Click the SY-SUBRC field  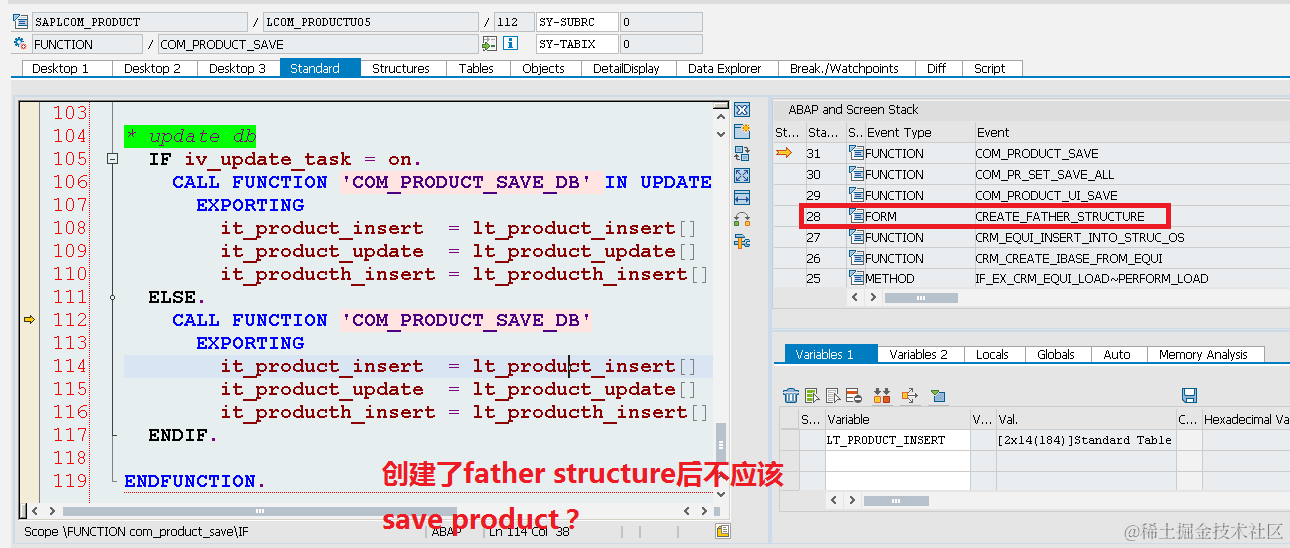click(x=576, y=22)
